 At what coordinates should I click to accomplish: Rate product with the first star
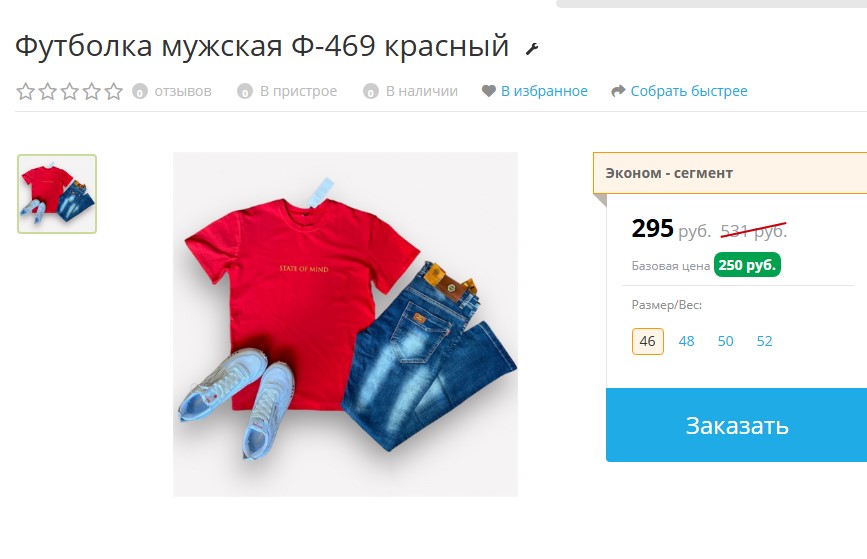click(25, 91)
